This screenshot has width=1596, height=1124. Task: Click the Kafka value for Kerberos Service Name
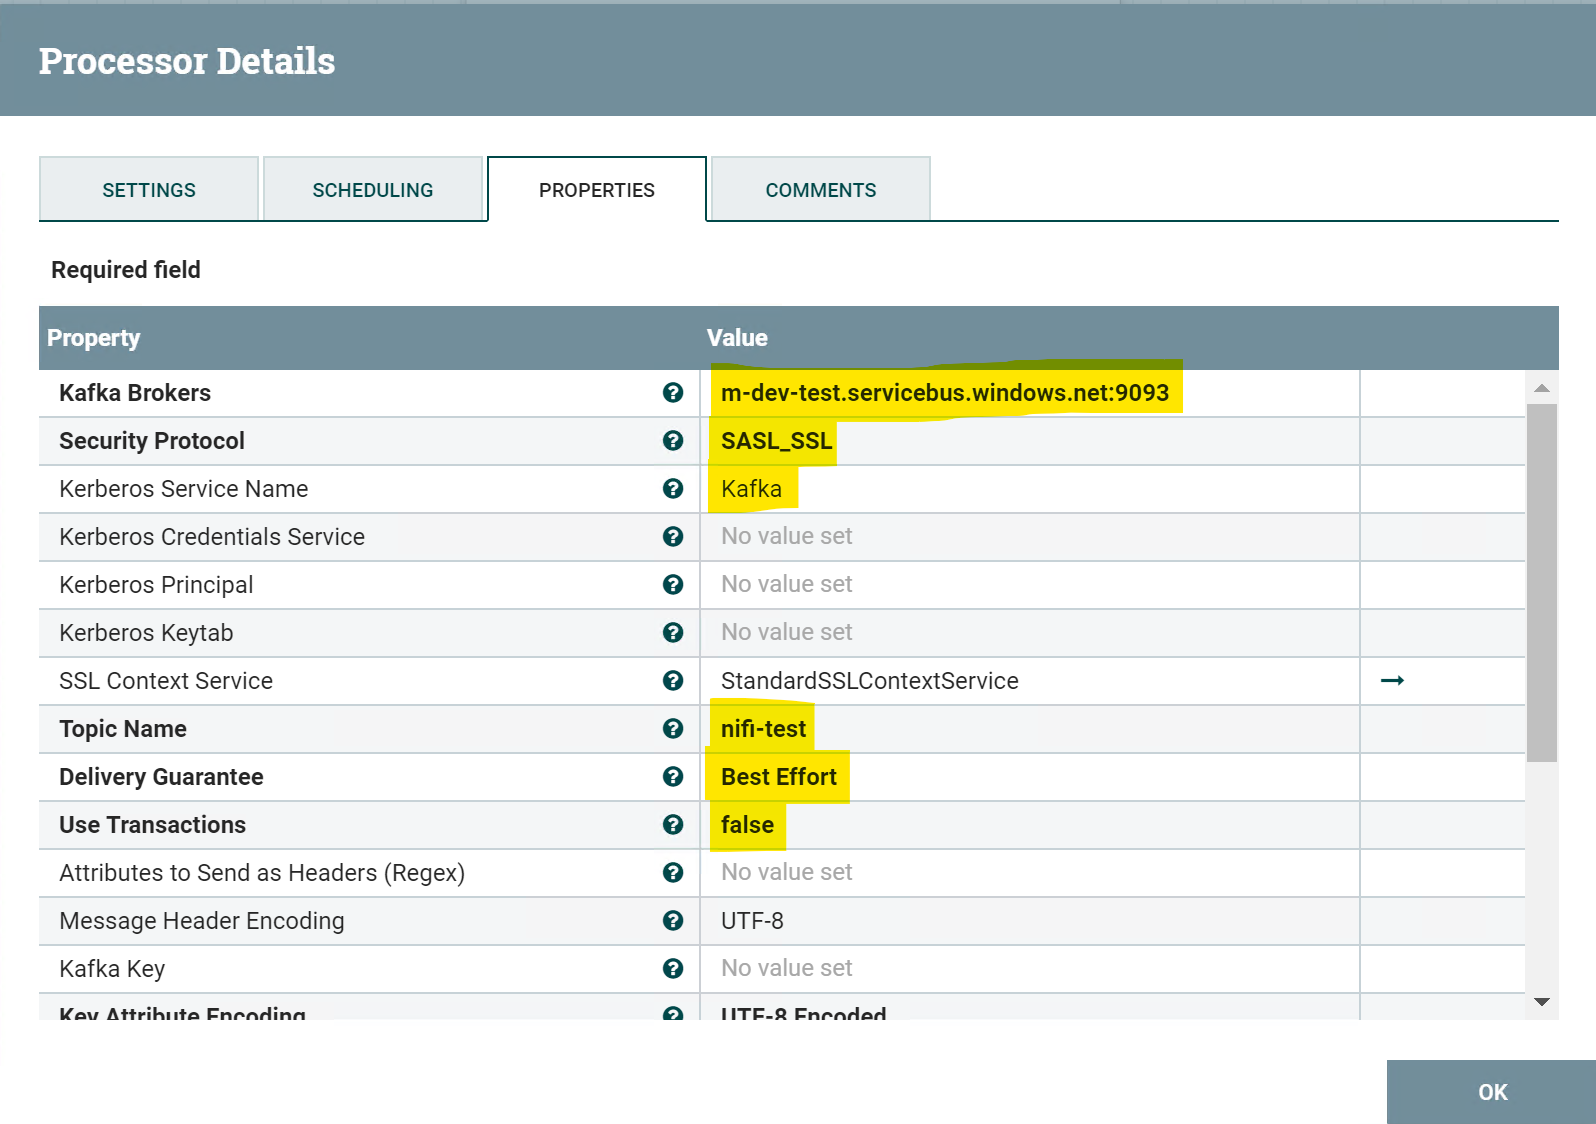(x=751, y=489)
